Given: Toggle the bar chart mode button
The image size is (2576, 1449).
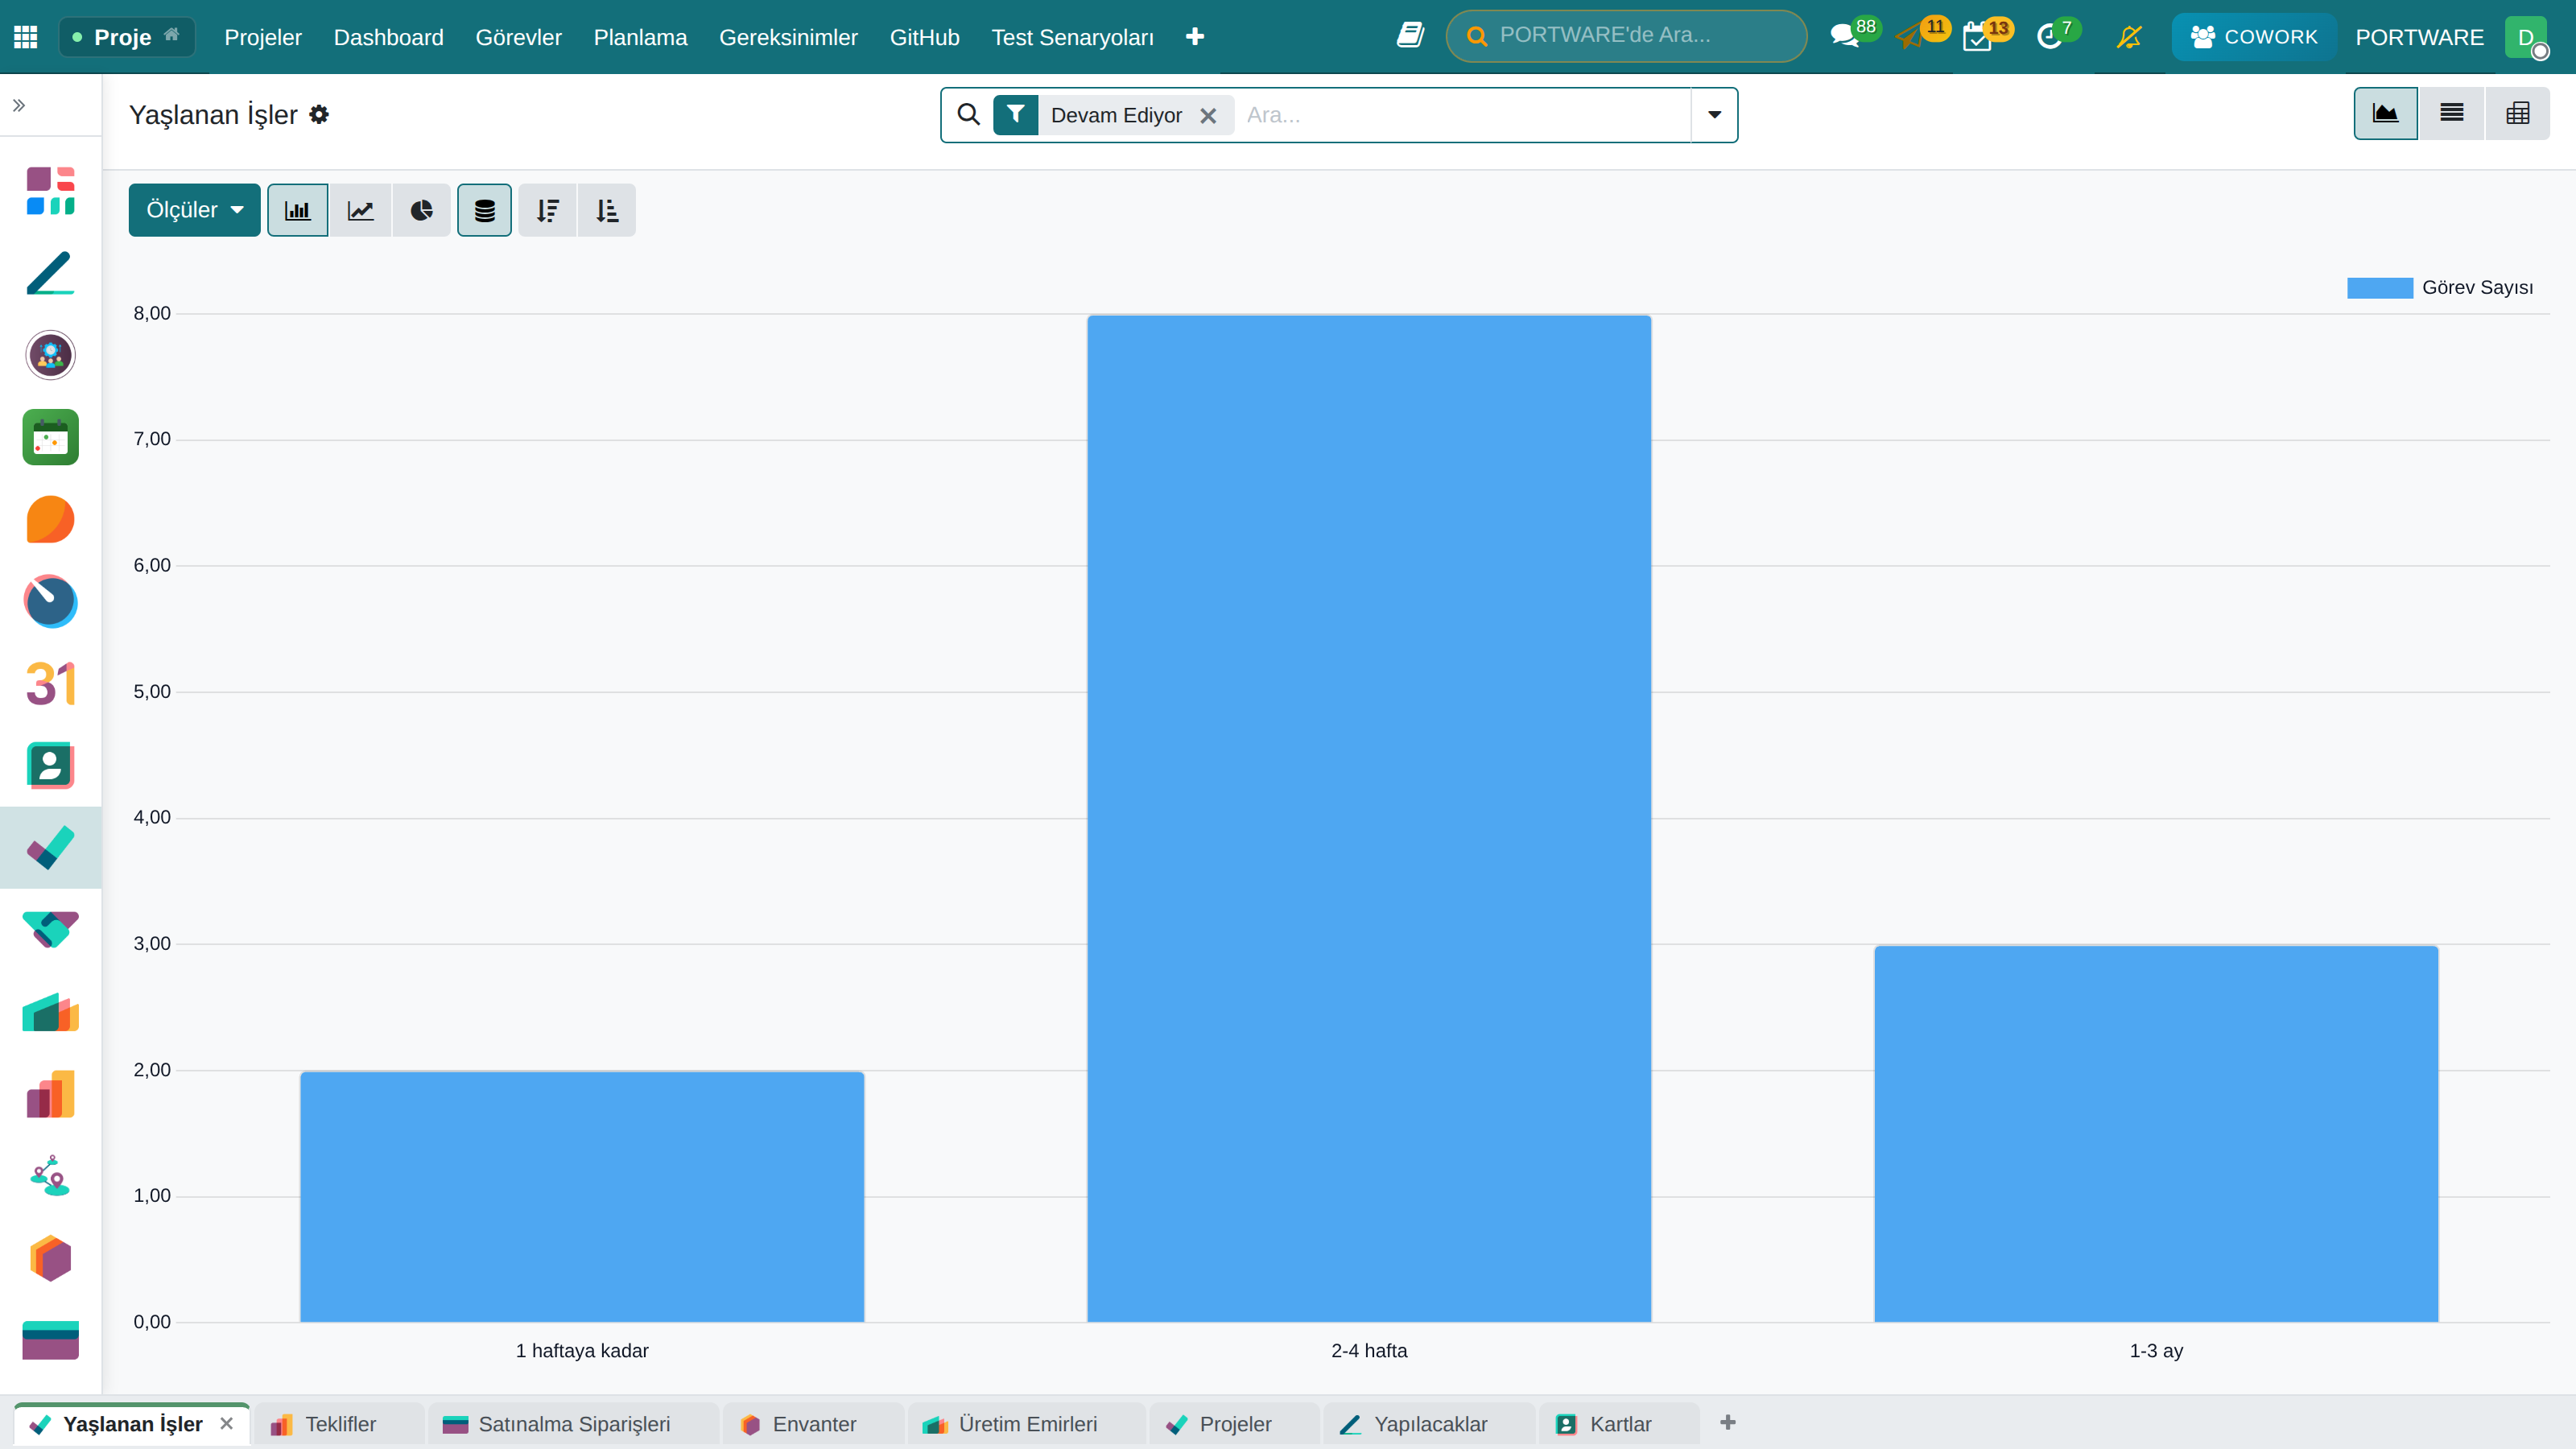Looking at the screenshot, I should coord(298,210).
